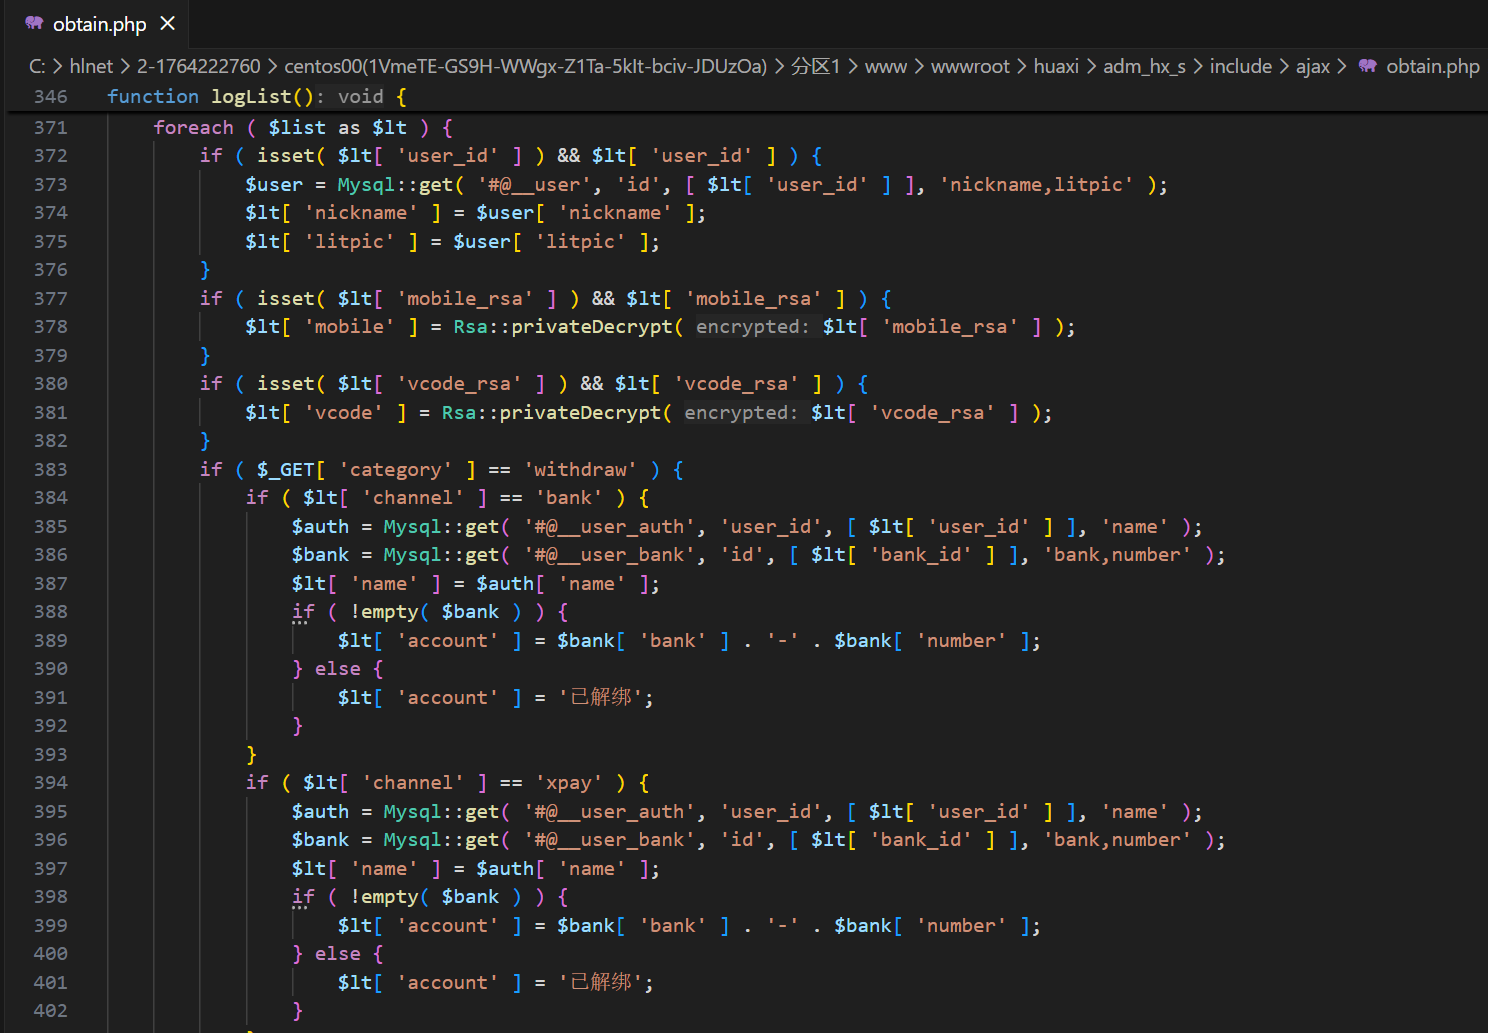Click the PHP elephant icon on the tab
The image size is (1488, 1033).
click(x=34, y=23)
